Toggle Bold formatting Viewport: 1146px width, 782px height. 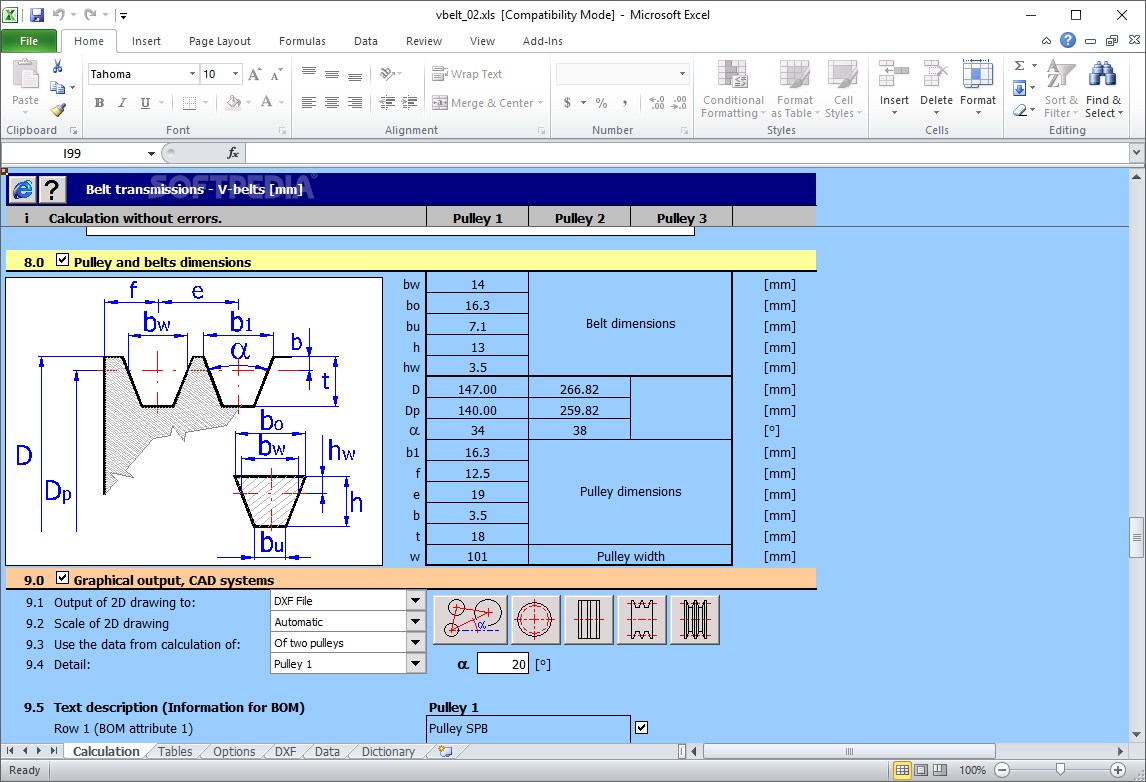(99, 103)
